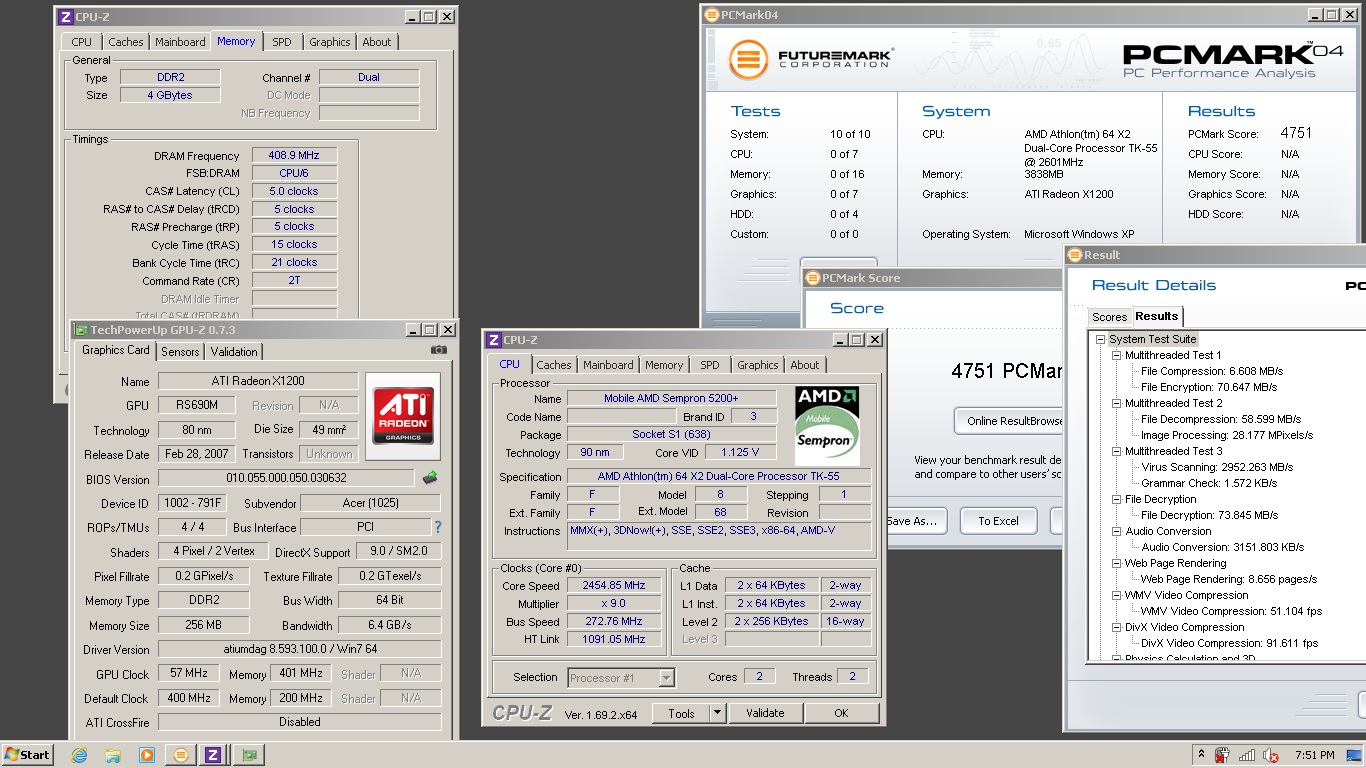Viewport: 1366px width, 768px height.
Task: Open the media player taskbar icon
Action: pyautogui.click(x=147, y=755)
